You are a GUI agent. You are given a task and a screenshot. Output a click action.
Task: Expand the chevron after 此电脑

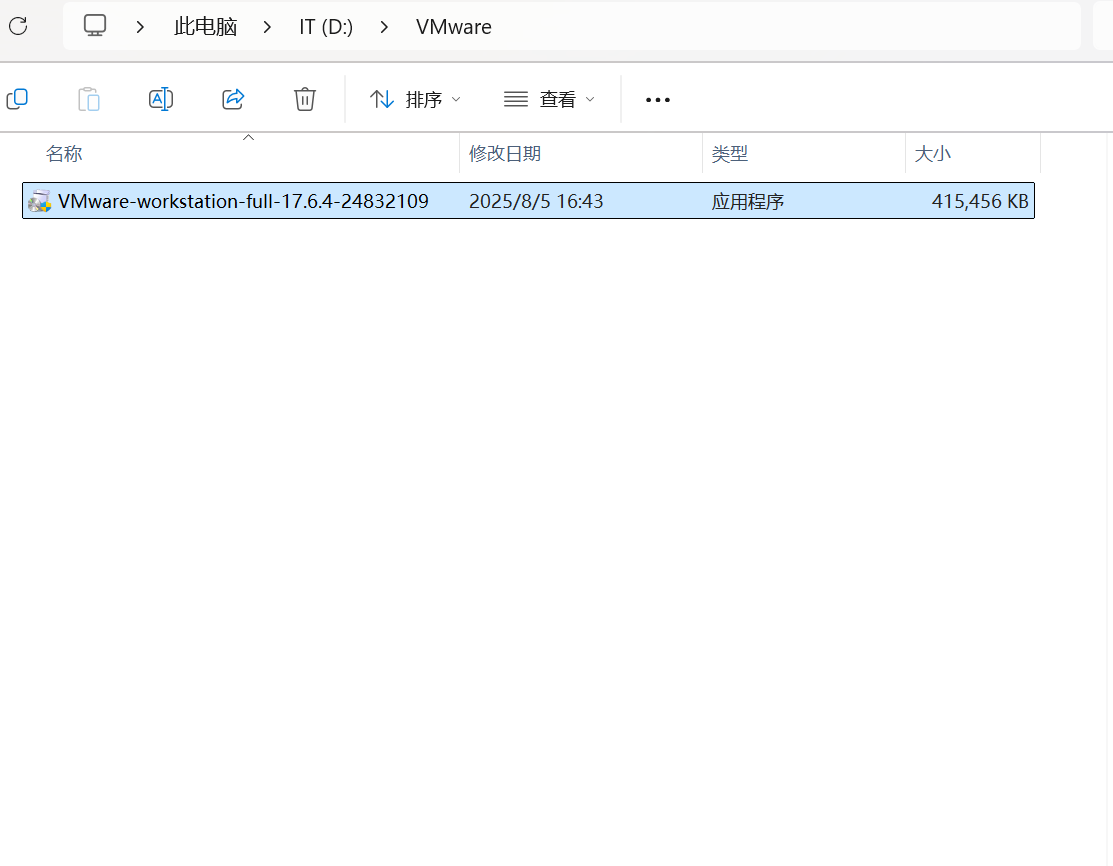point(267,27)
